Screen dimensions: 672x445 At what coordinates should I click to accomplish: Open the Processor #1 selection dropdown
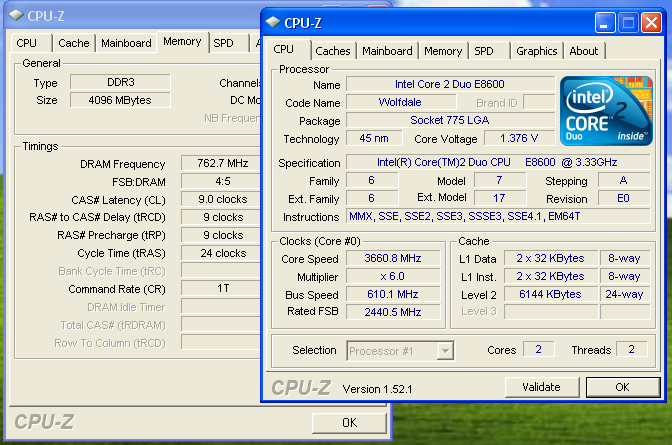coord(445,351)
